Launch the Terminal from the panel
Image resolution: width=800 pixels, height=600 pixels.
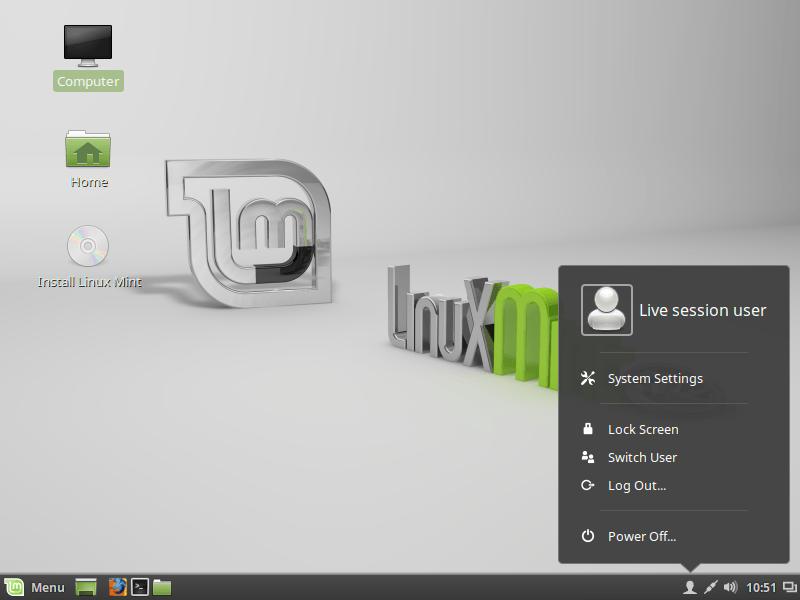[x=140, y=587]
